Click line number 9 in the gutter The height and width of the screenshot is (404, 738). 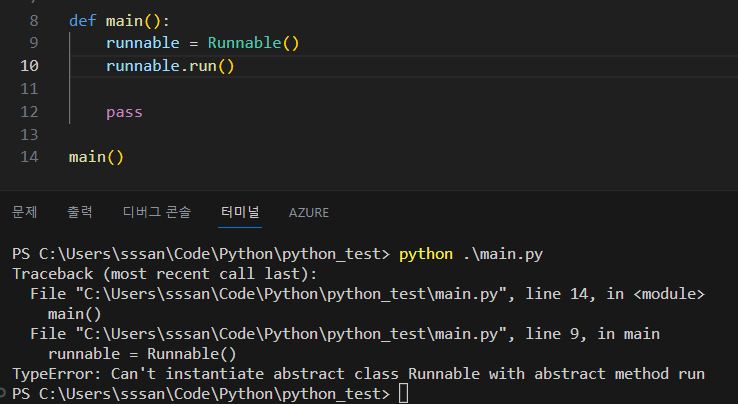click(34, 43)
